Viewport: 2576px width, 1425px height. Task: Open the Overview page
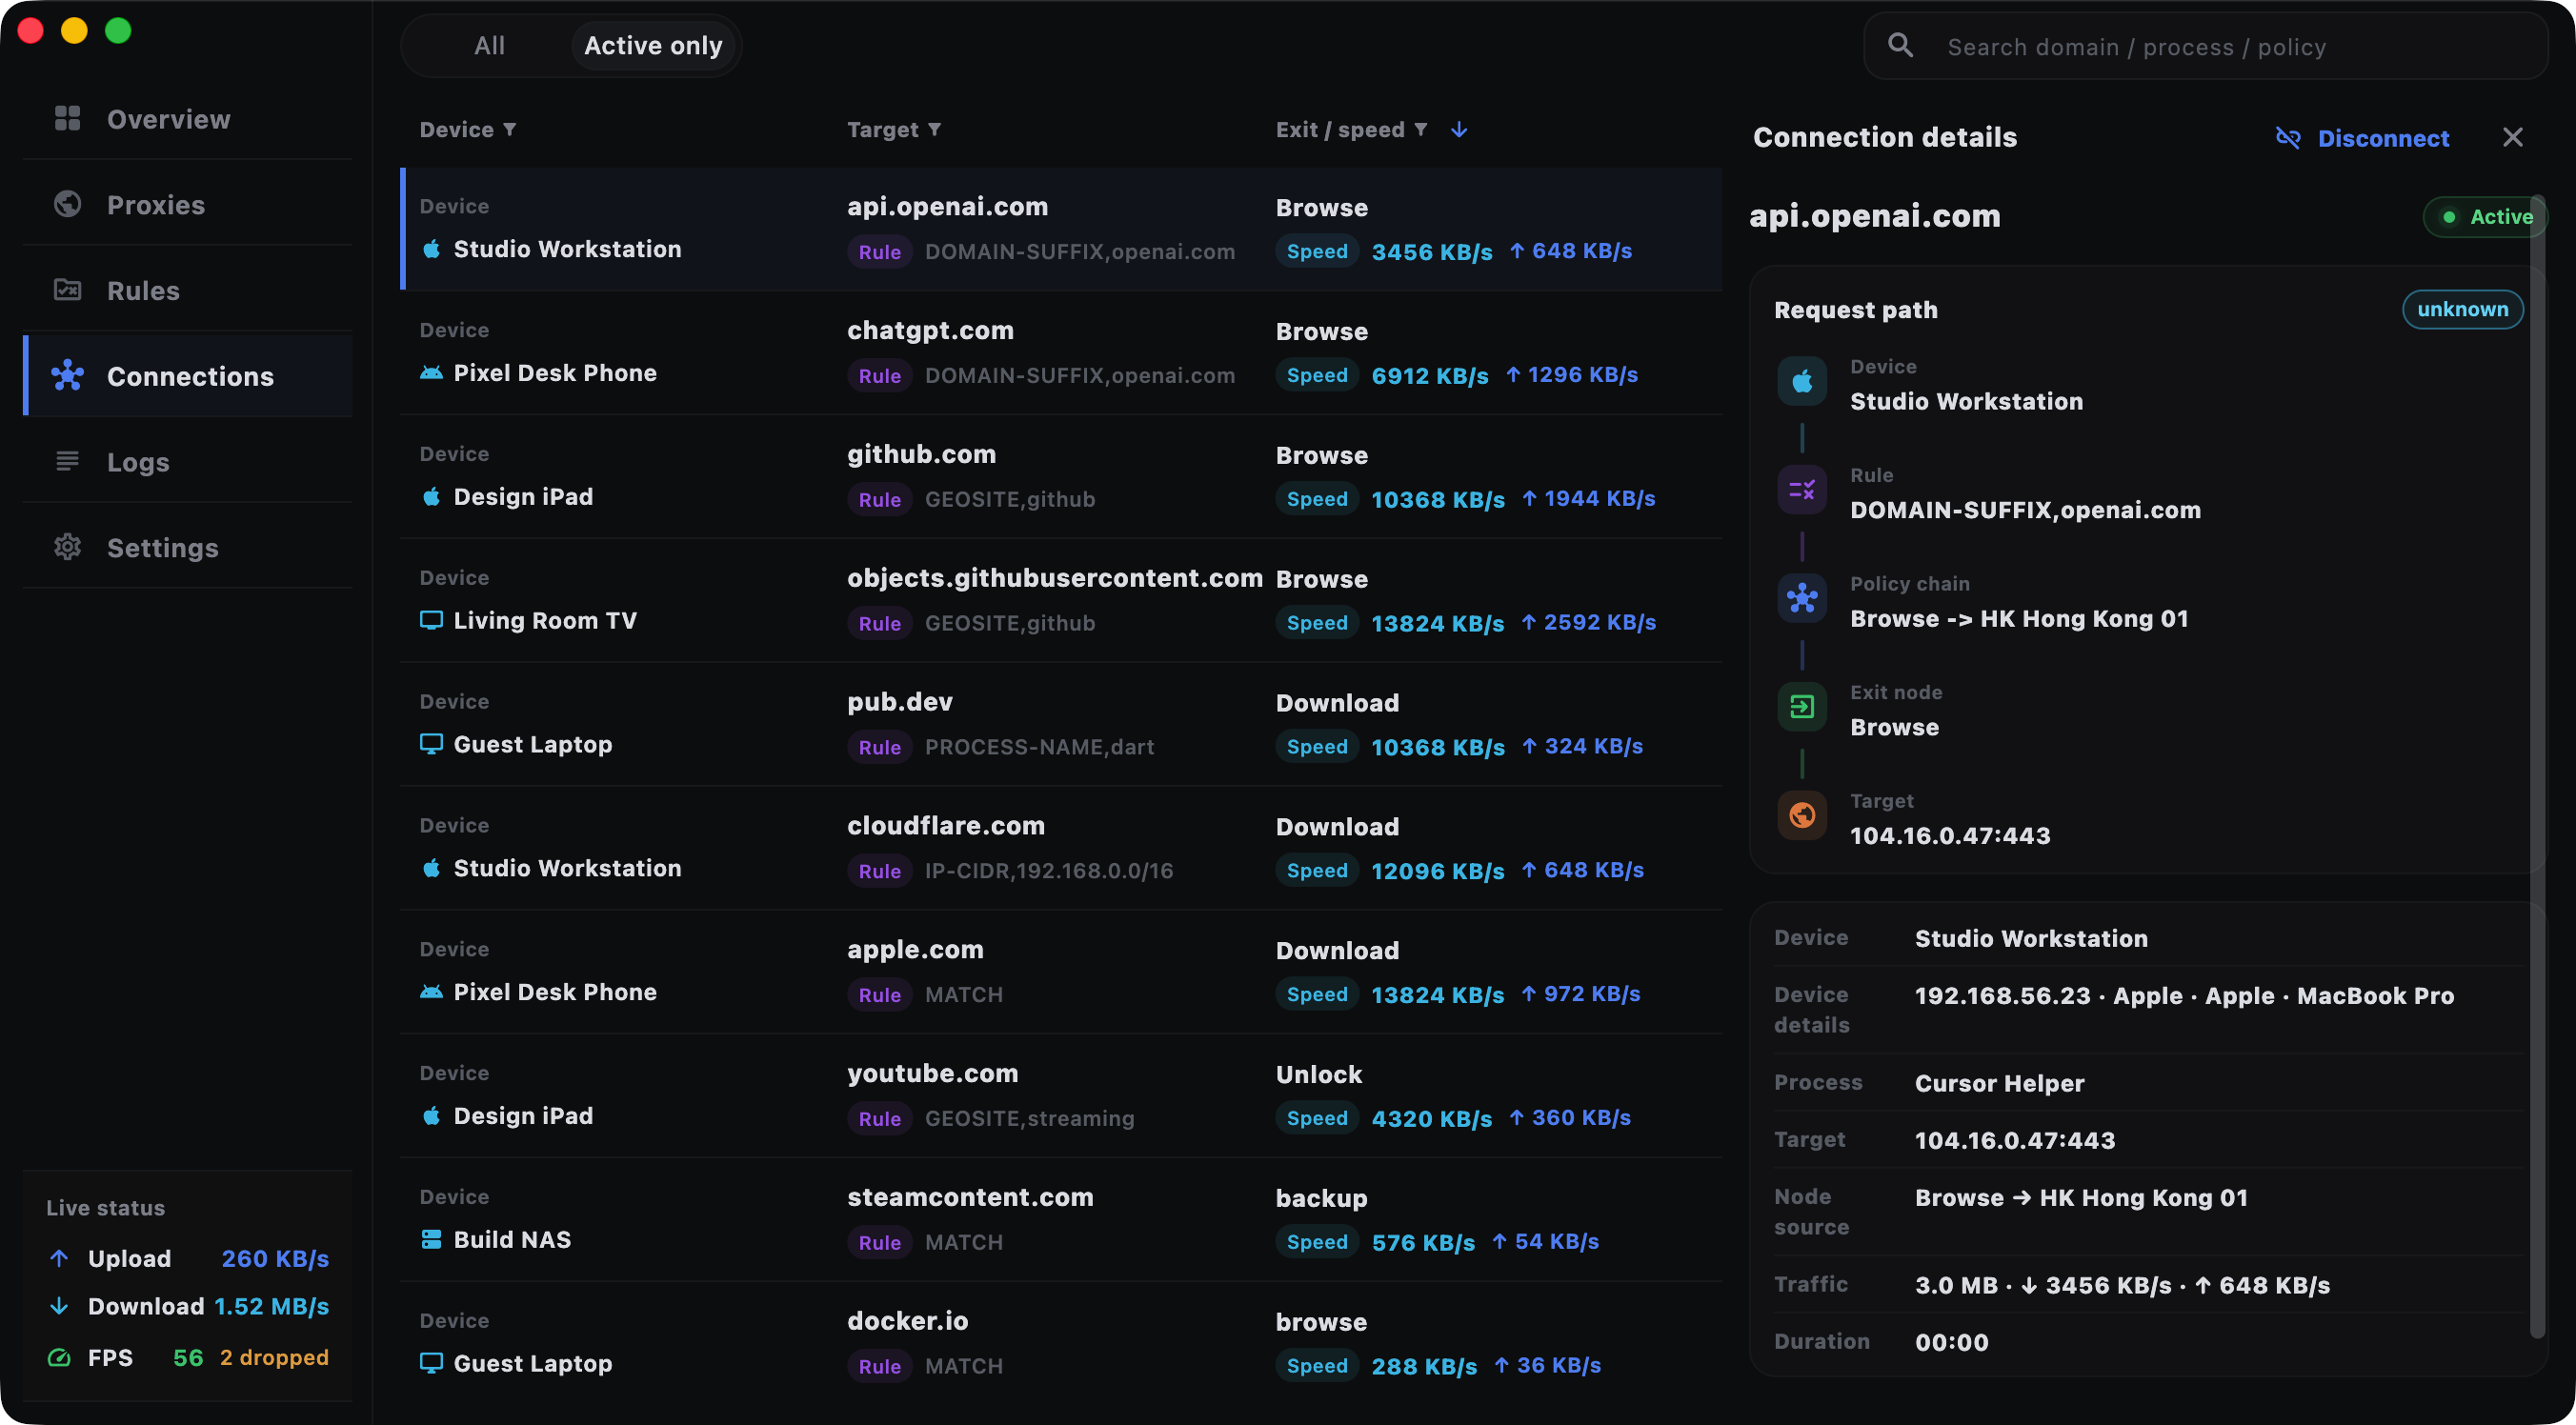[187, 119]
